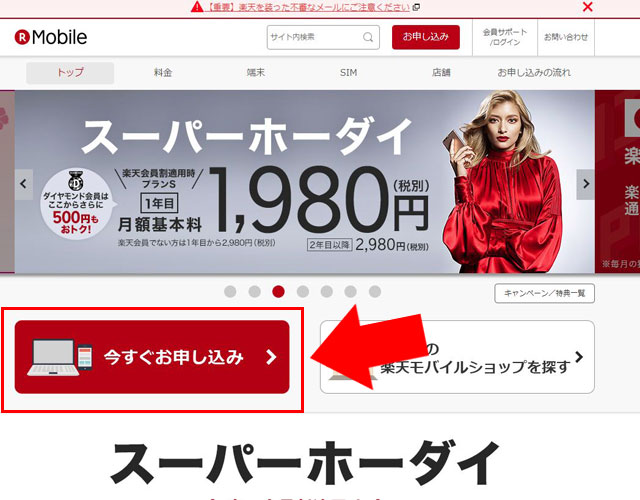Switch to the SIM tab
640x500 pixels.
(x=348, y=73)
